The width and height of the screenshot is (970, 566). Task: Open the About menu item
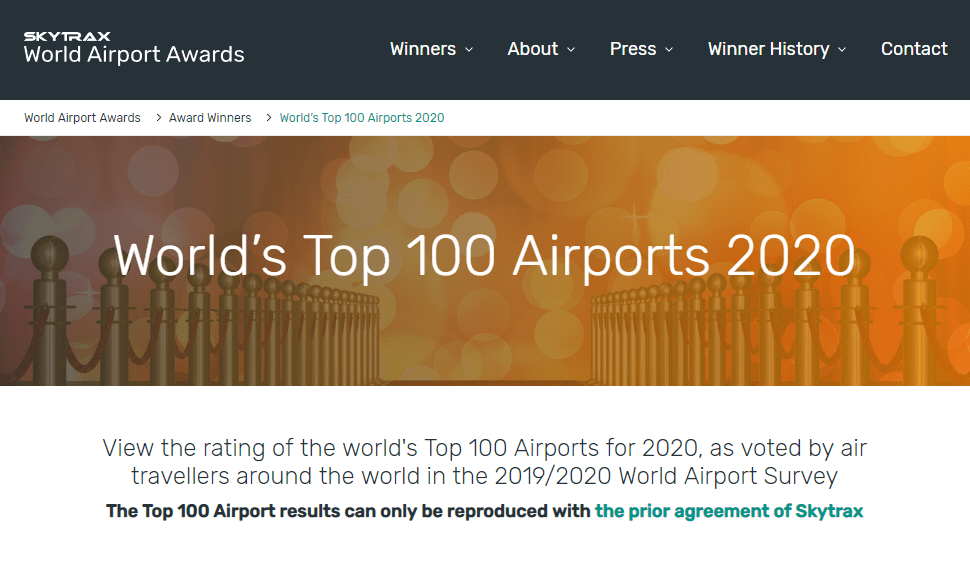point(532,49)
